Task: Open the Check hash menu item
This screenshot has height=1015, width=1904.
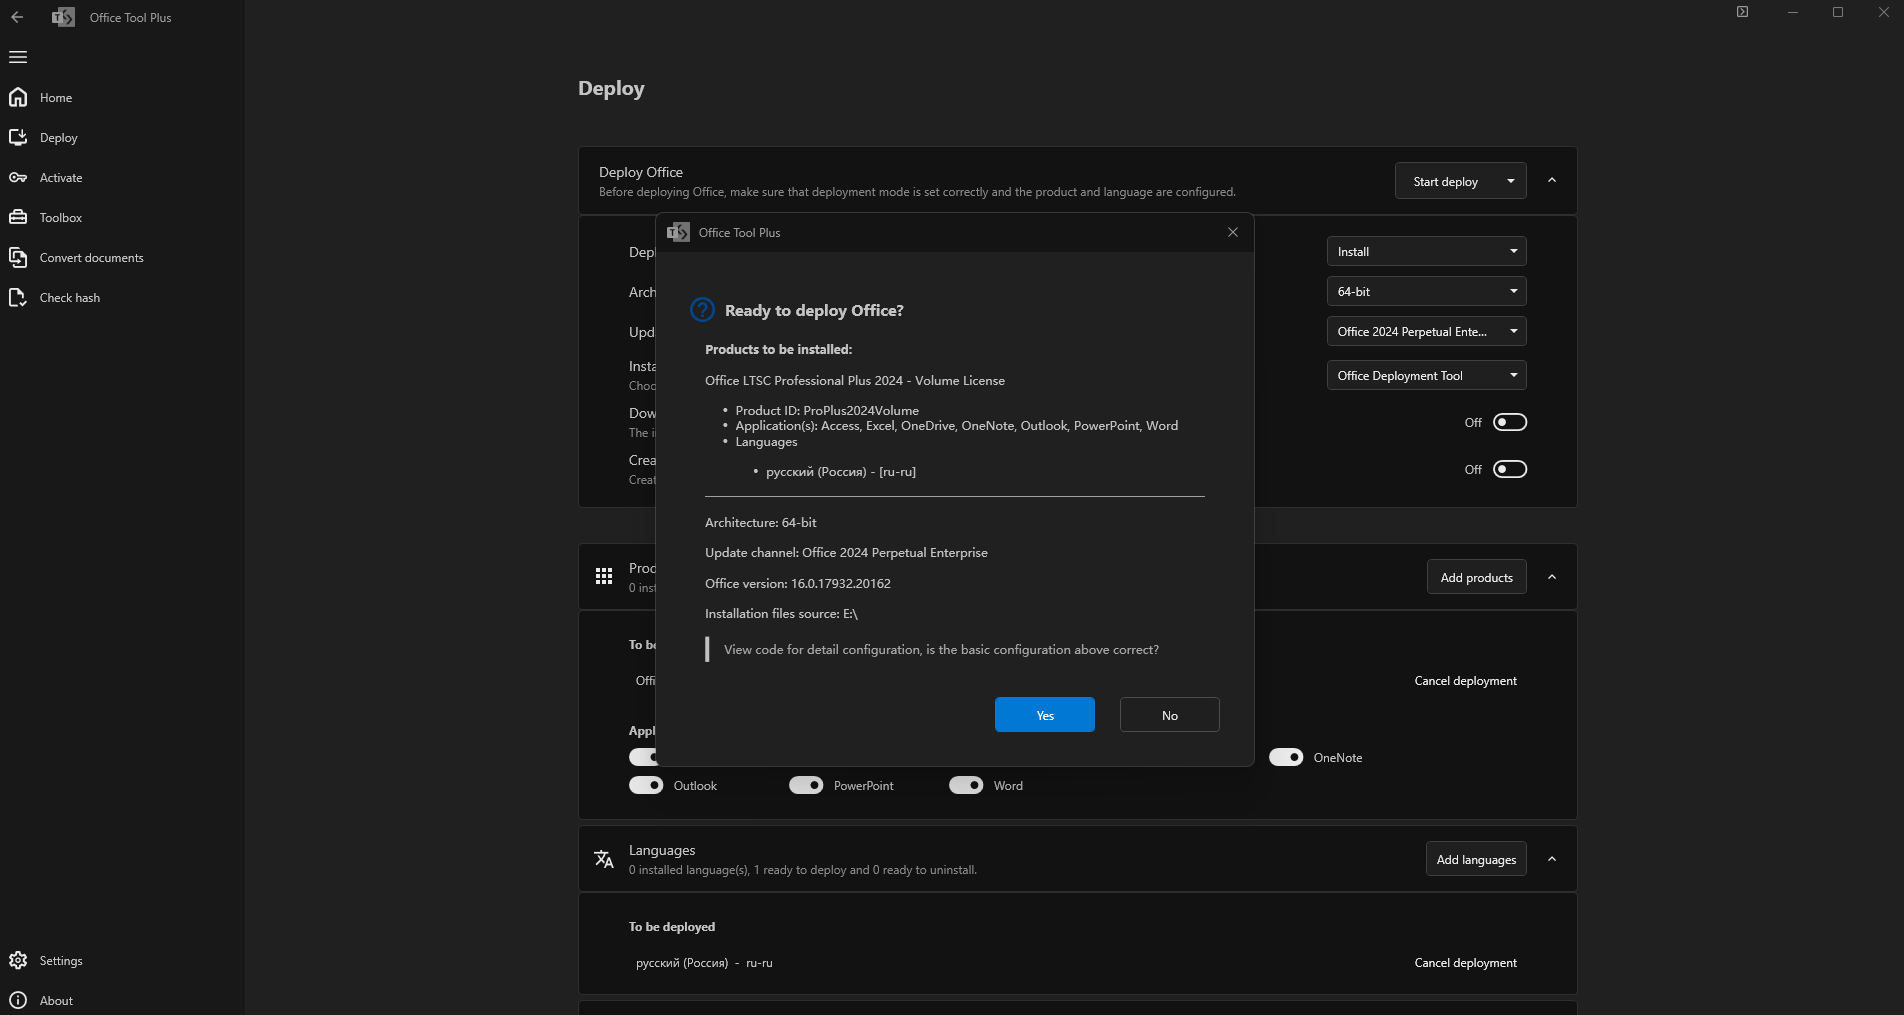Action: click(122, 297)
